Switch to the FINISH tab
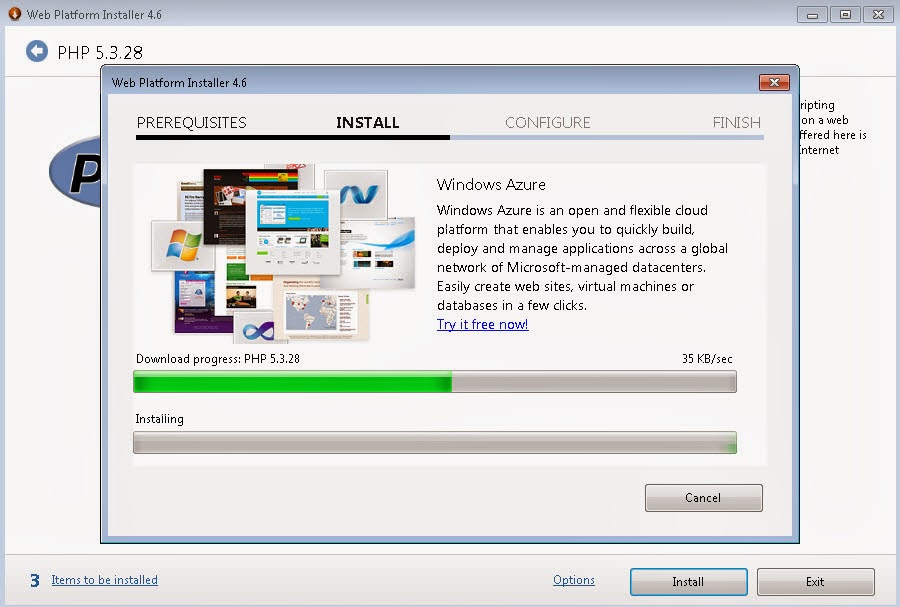This screenshot has width=900, height=607. tap(735, 122)
